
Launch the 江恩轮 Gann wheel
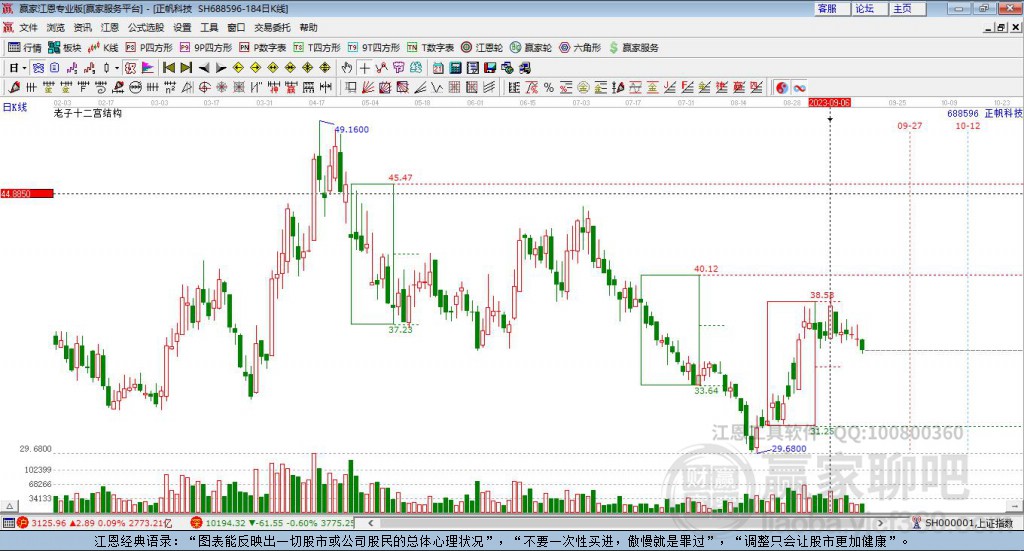tap(482, 48)
